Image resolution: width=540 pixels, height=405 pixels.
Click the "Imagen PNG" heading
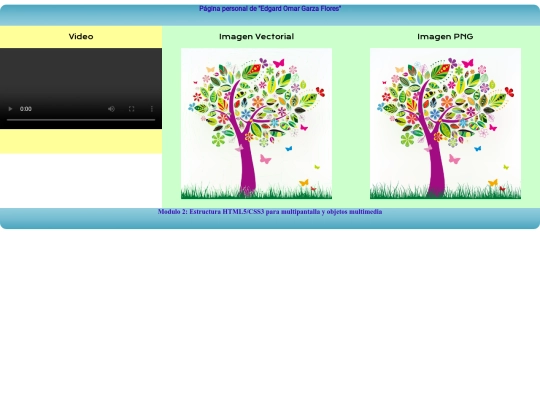pos(445,37)
